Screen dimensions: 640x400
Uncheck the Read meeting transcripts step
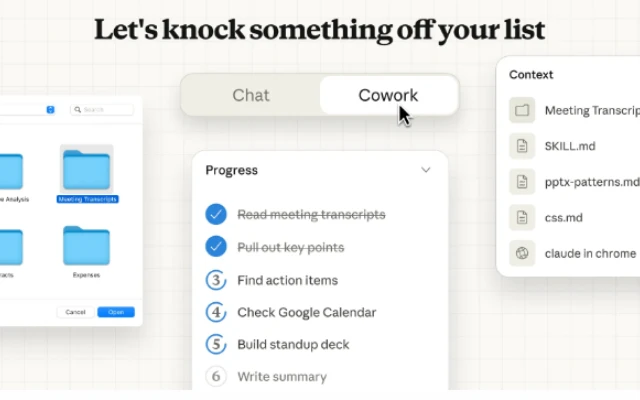[x=216, y=214]
